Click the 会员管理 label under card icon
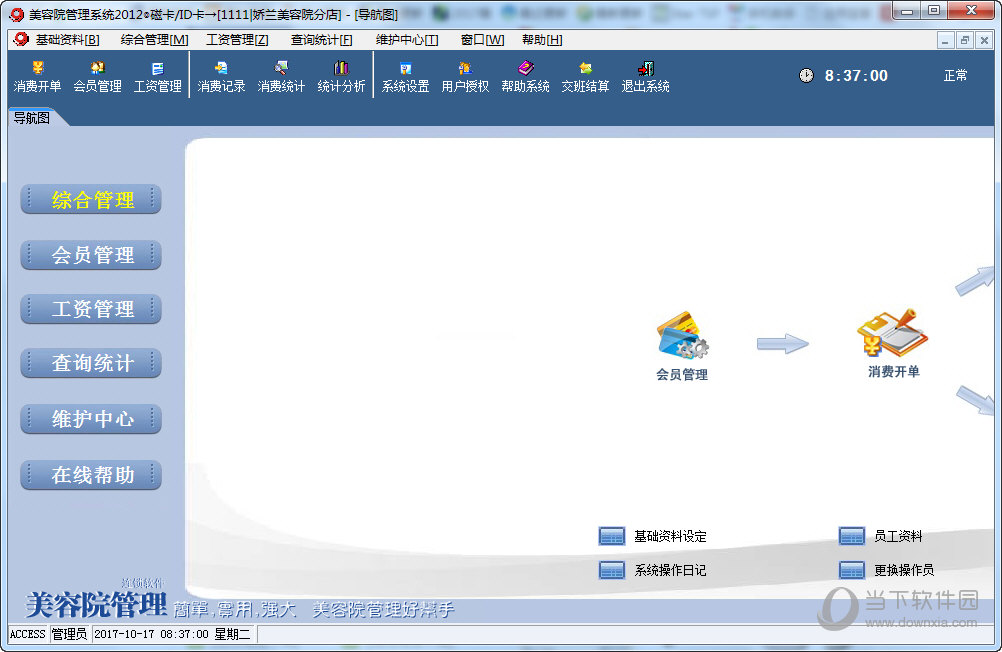Viewport: 1002px width, 652px height. click(682, 375)
